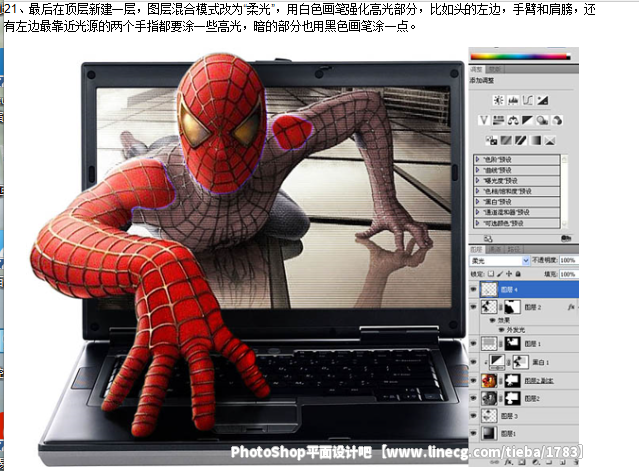
Task: Expand the 色阶 预设 presets
Action: [x=478, y=159]
